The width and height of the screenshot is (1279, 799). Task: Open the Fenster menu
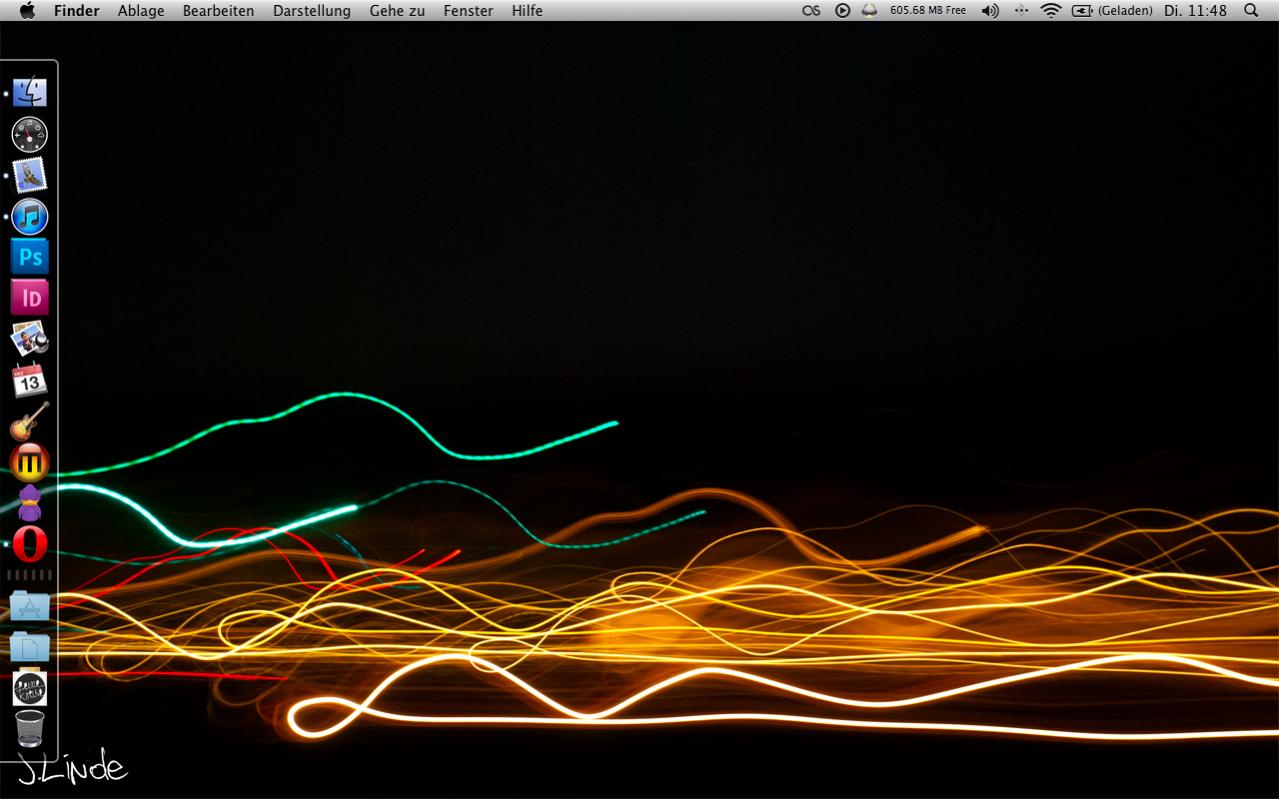point(468,11)
